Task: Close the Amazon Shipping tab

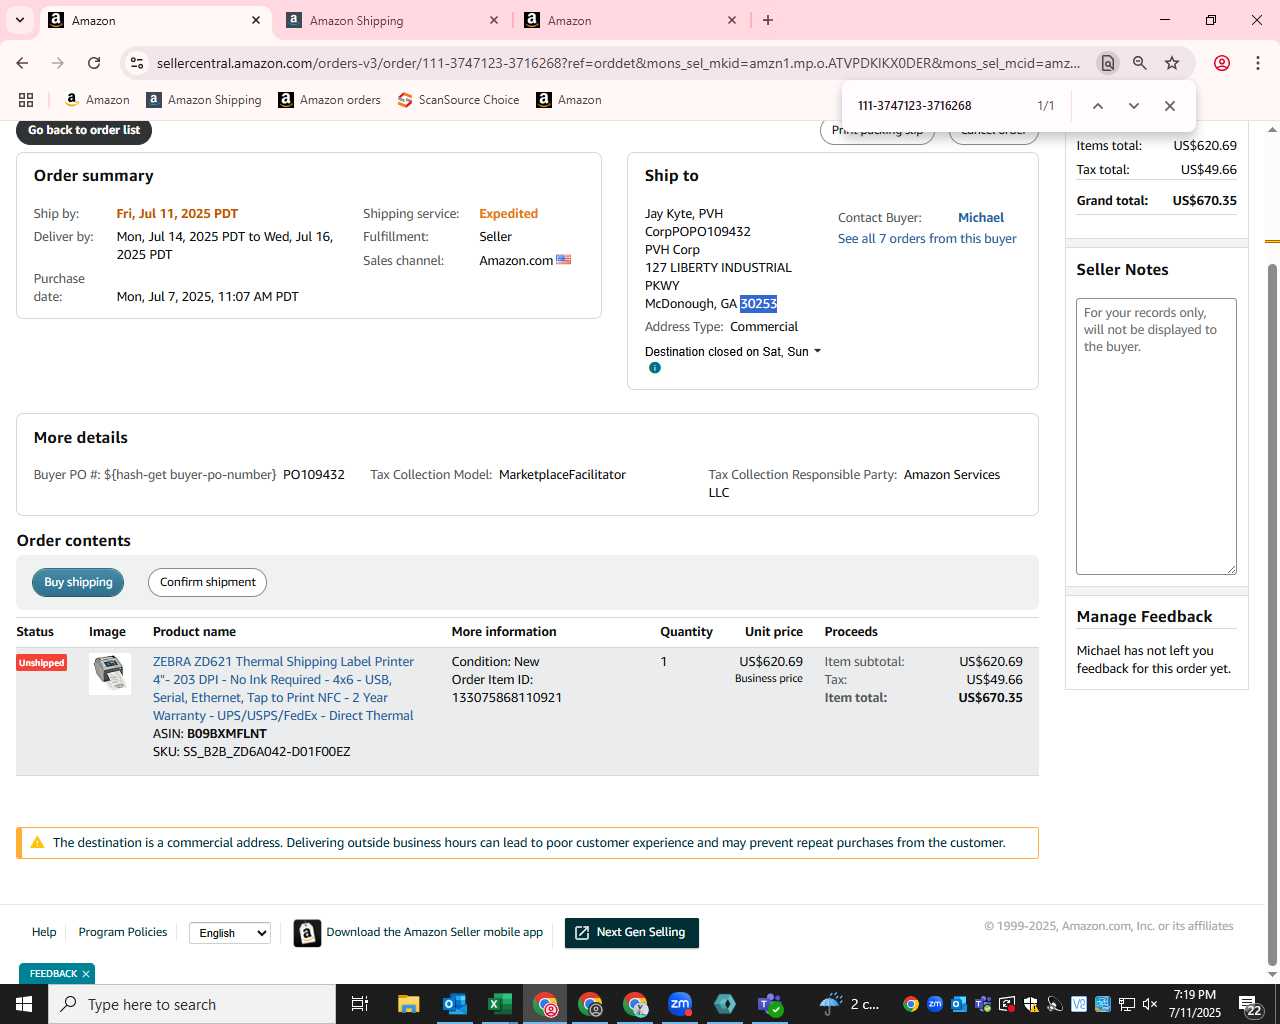Action: (494, 20)
